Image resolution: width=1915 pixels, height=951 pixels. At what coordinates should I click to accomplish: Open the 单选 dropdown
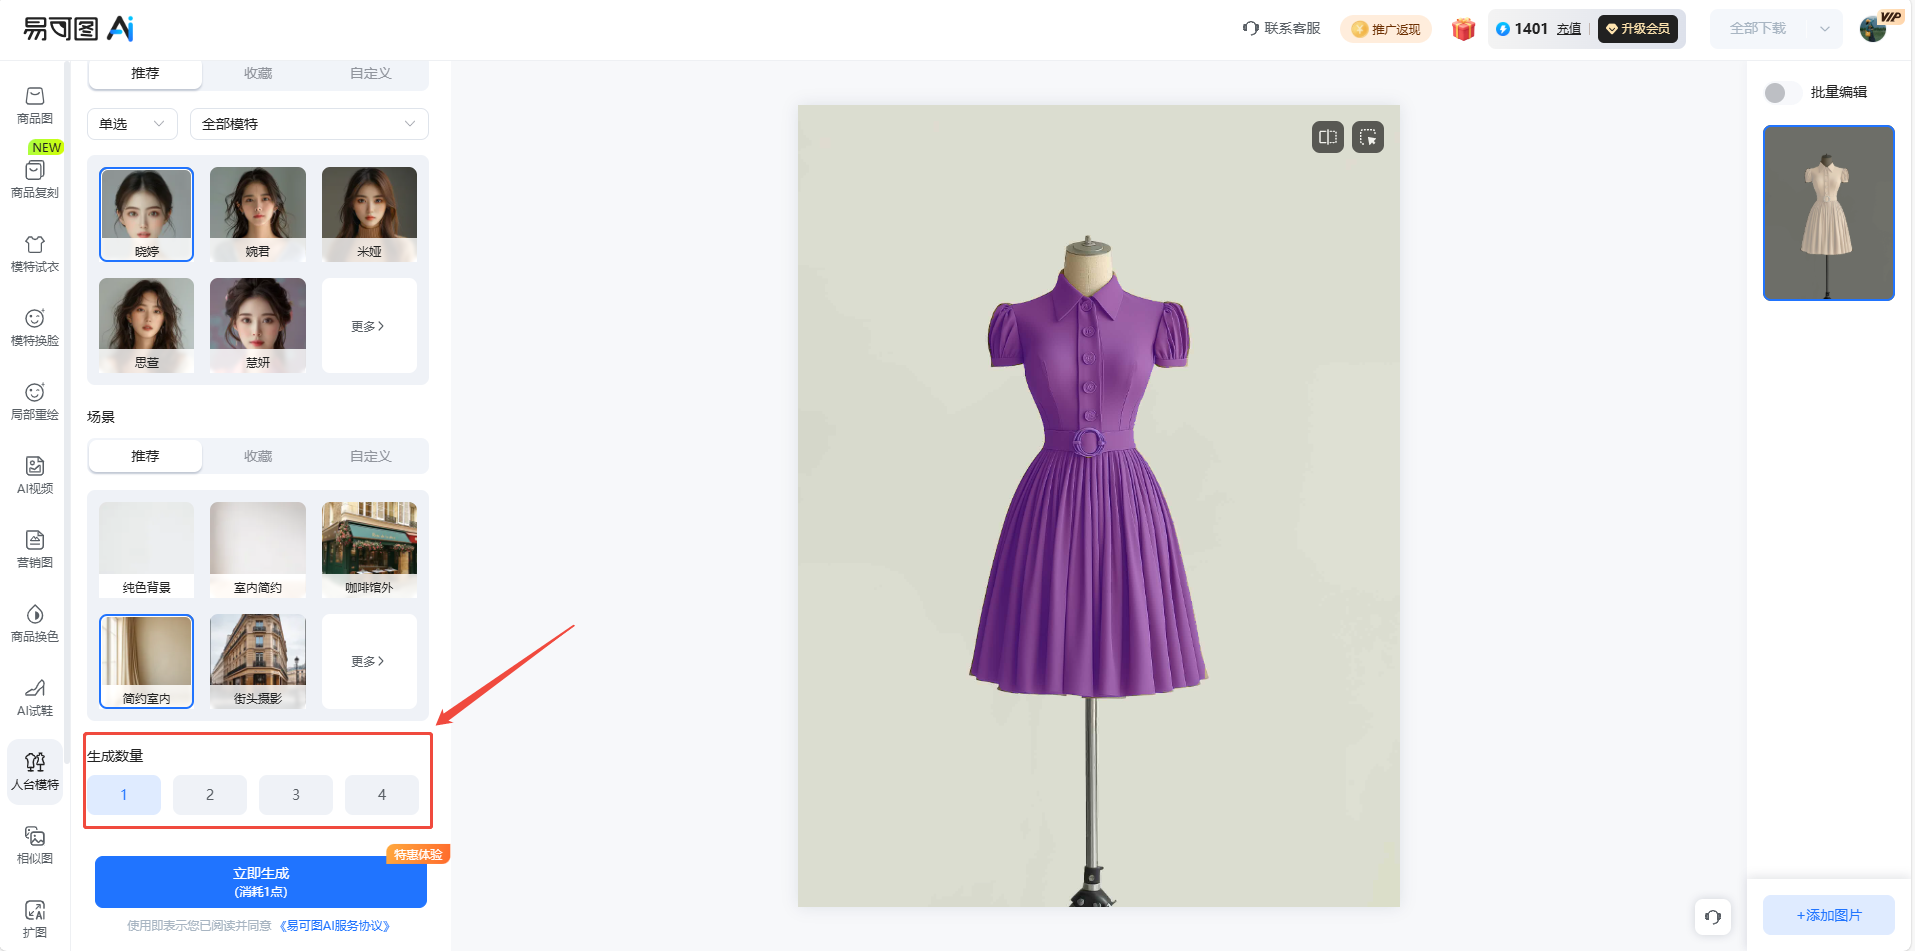click(x=132, y=124)
